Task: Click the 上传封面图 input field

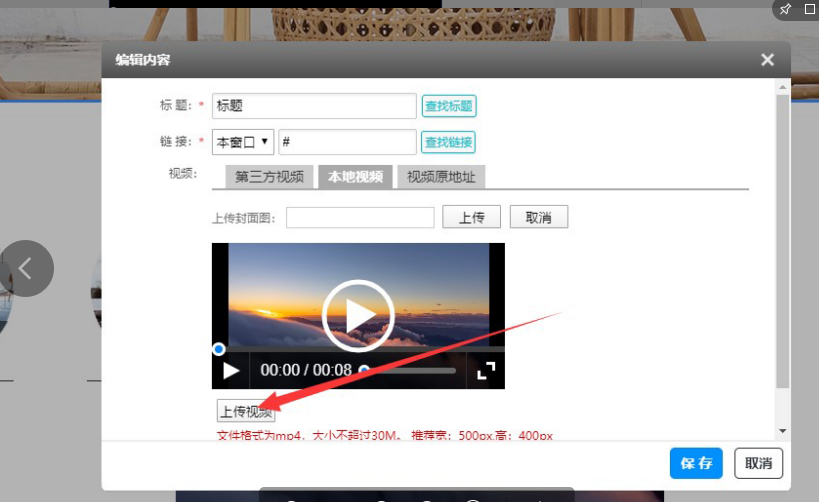Action: [360, 217]
